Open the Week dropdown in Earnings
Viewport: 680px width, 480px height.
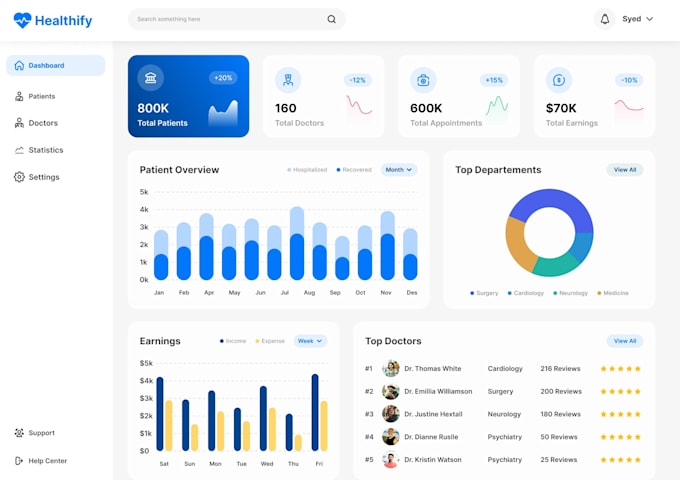[310, 341]
